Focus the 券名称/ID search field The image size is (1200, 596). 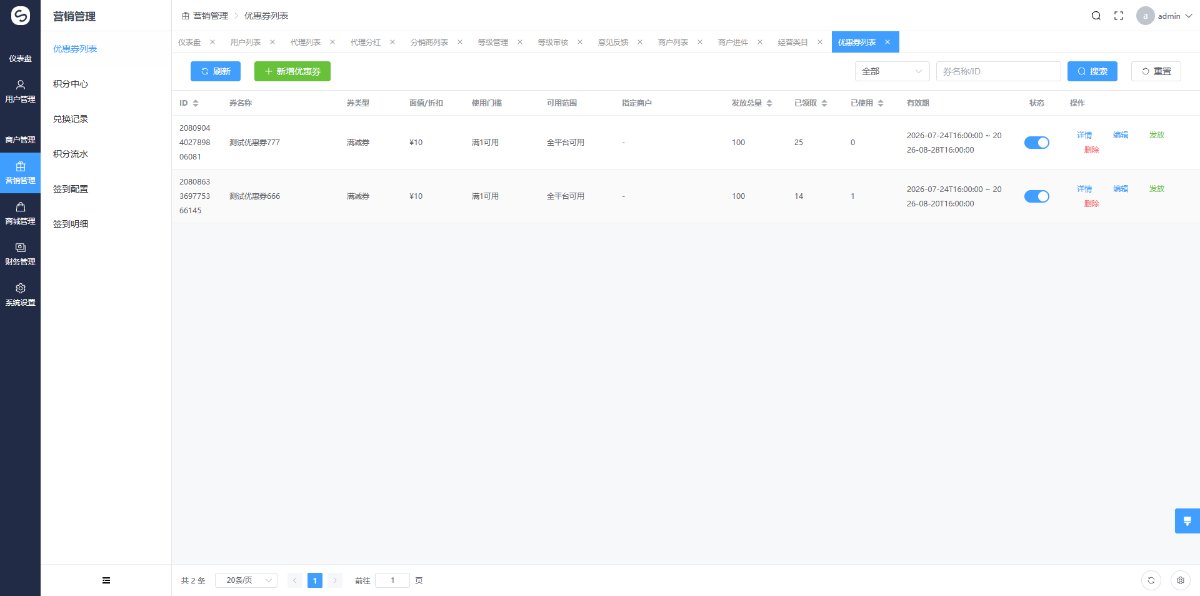click(998, 71)
